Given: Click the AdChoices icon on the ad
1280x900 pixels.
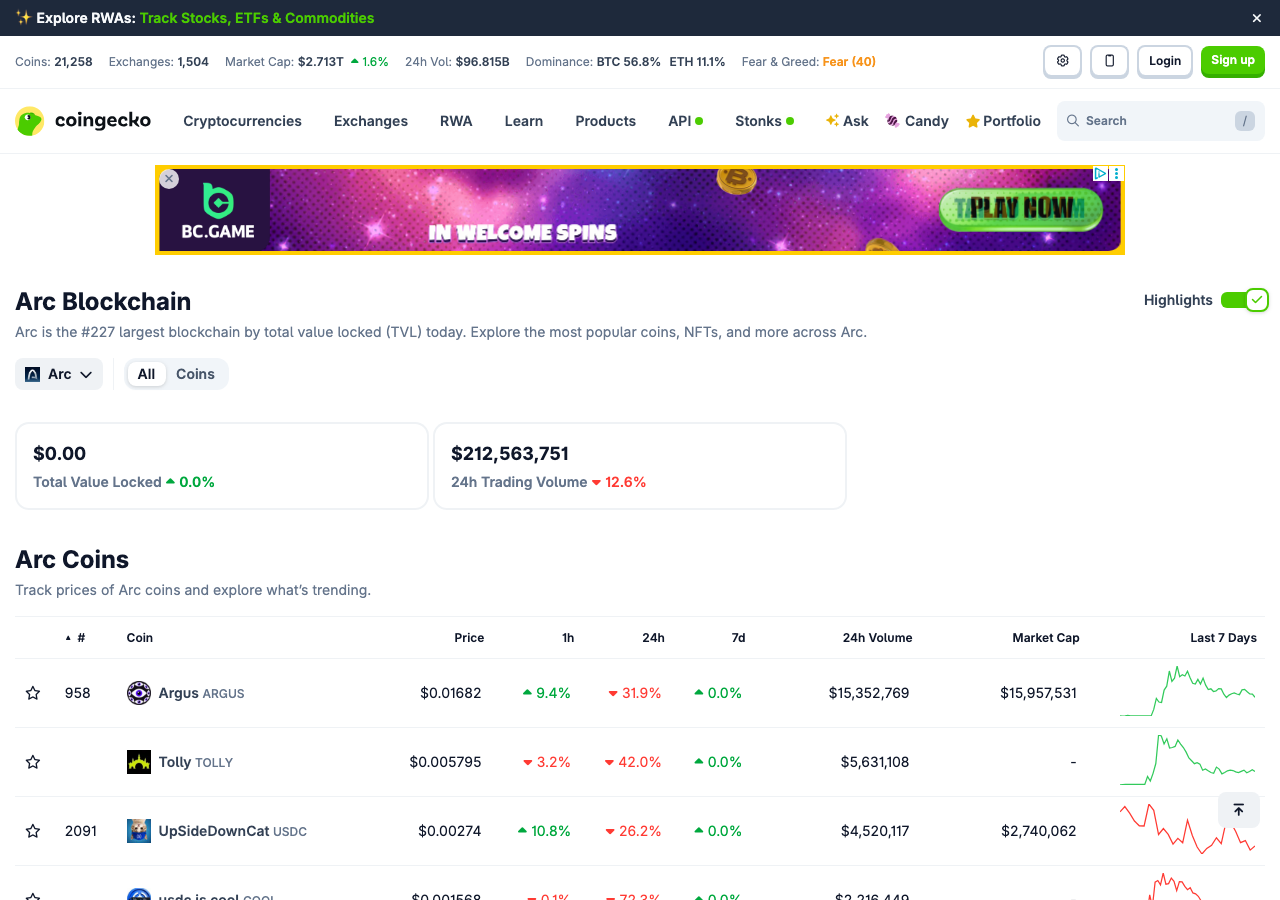Looking at the screenshot, I should [x=1100, y=173].
